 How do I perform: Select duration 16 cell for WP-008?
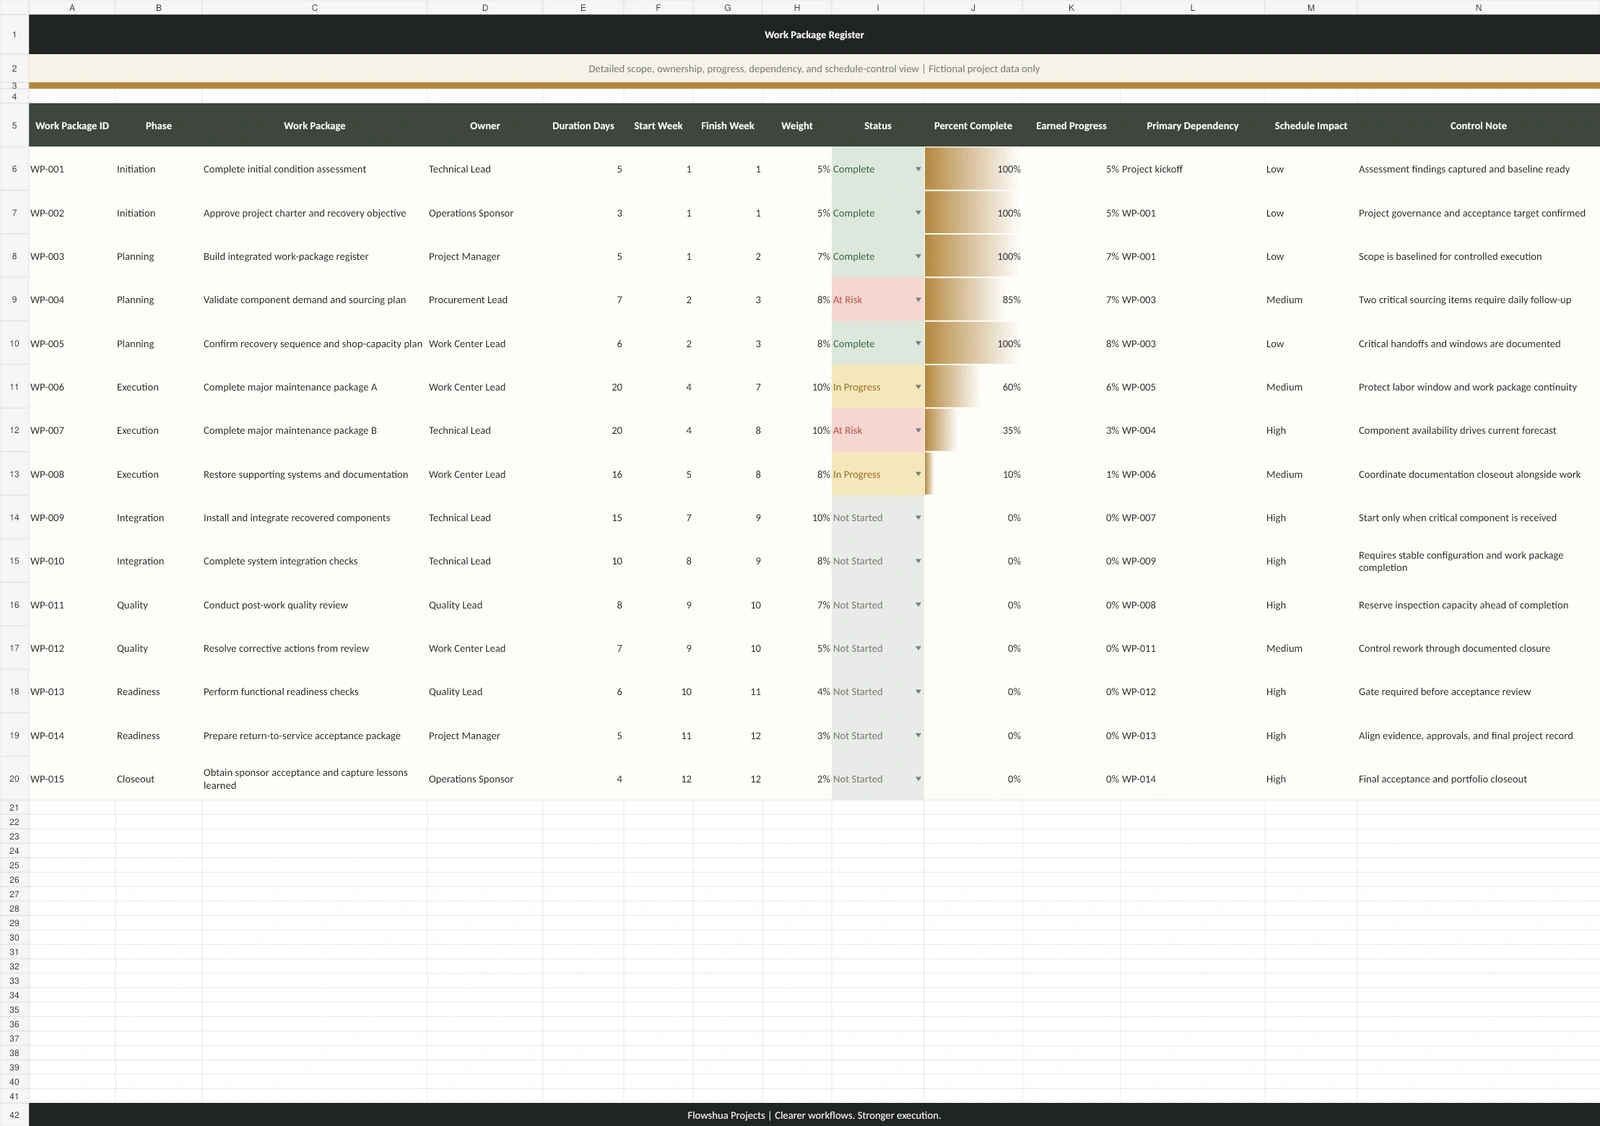pyautogui.click(x=583, y=474)
